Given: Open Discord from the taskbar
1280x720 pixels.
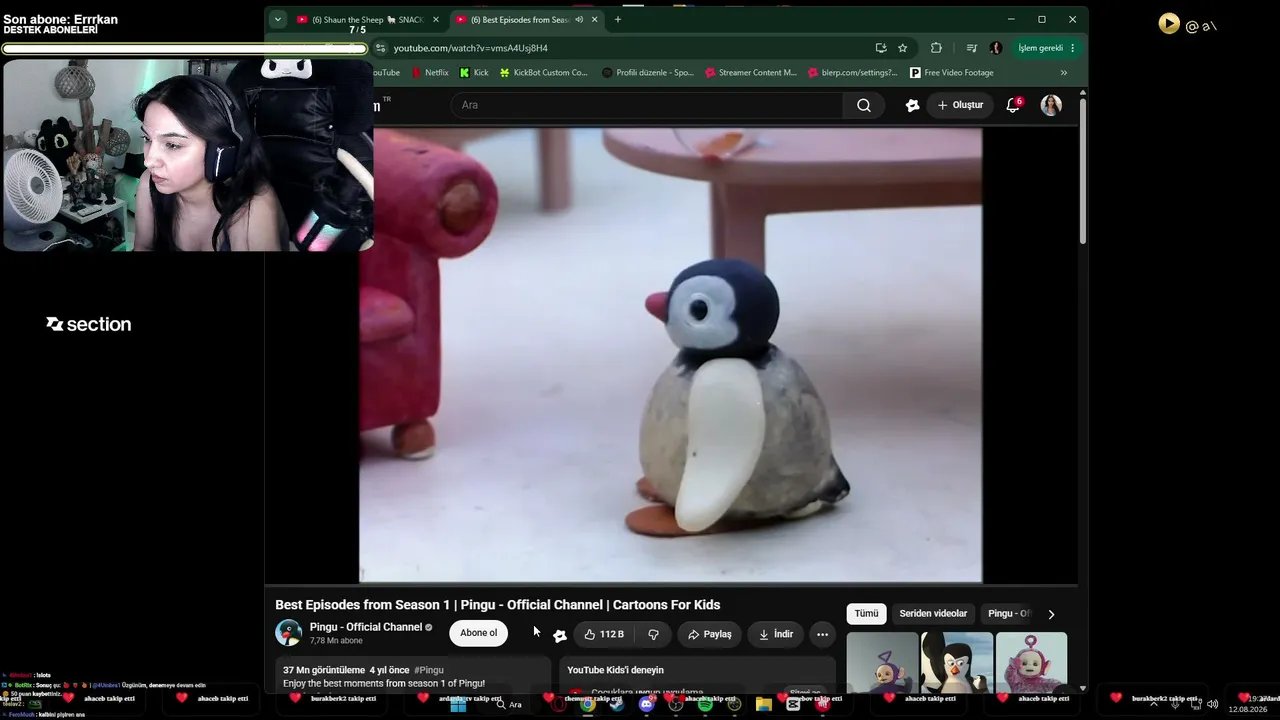Looking at the screenshot, I should [646, 704].
